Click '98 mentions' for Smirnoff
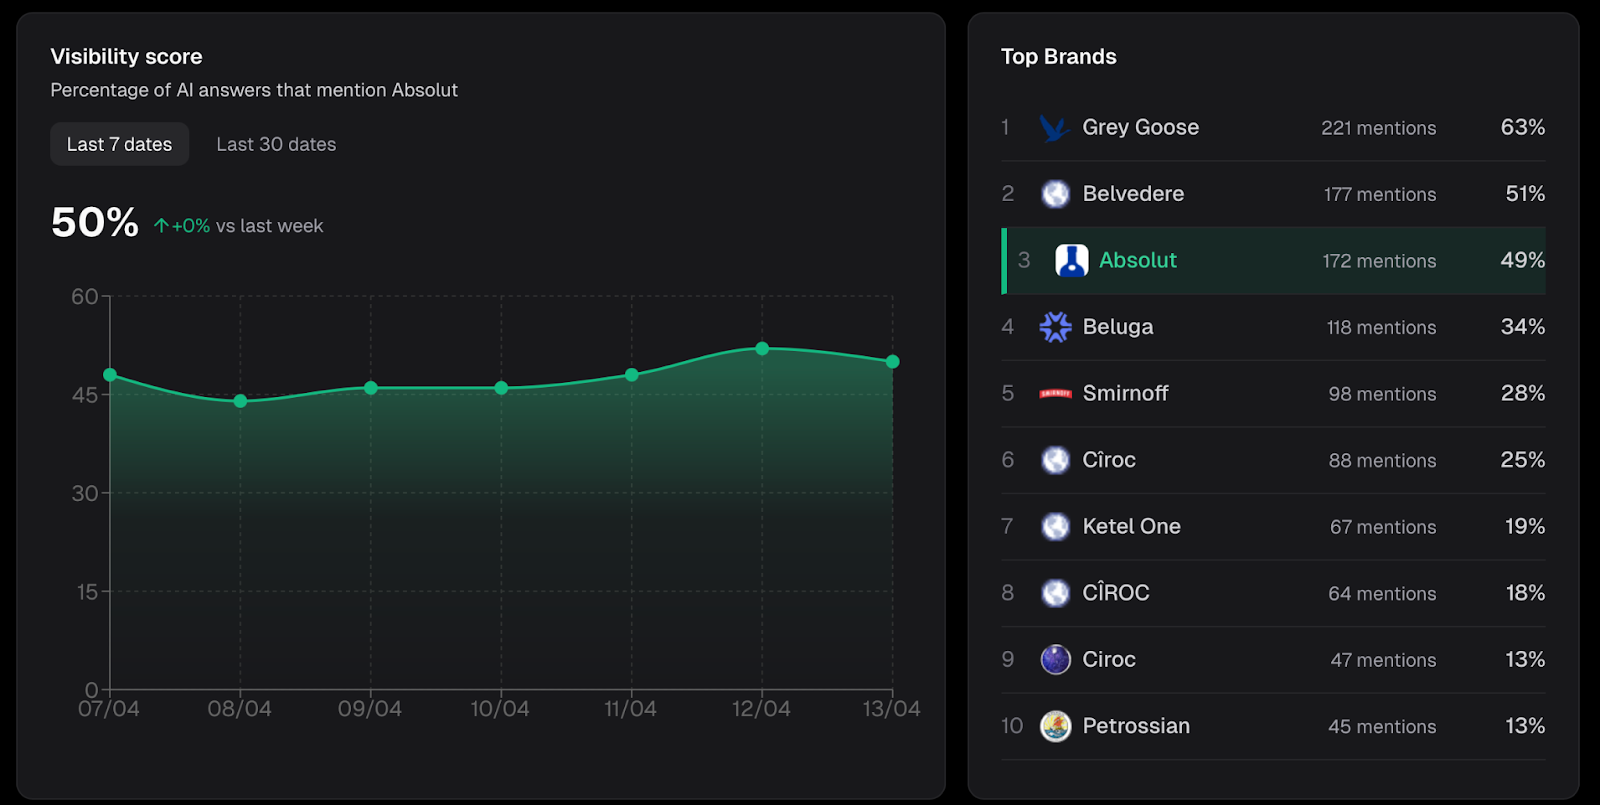This screenshot has height=805, width=1600. tap(1382, 394)
